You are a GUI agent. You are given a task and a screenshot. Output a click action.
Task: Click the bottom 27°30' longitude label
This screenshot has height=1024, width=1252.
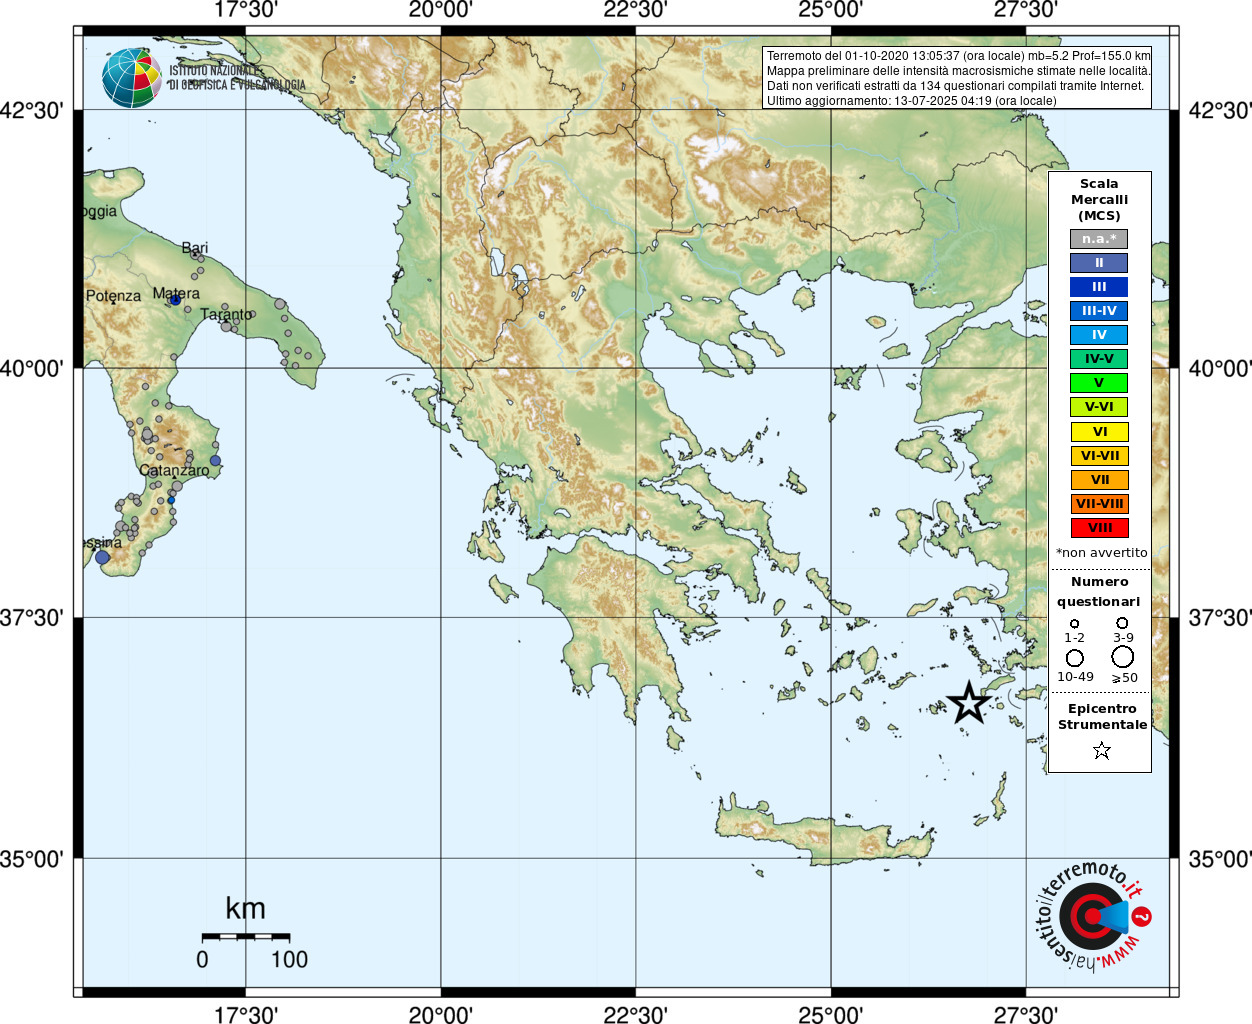click(1025, 1014)
